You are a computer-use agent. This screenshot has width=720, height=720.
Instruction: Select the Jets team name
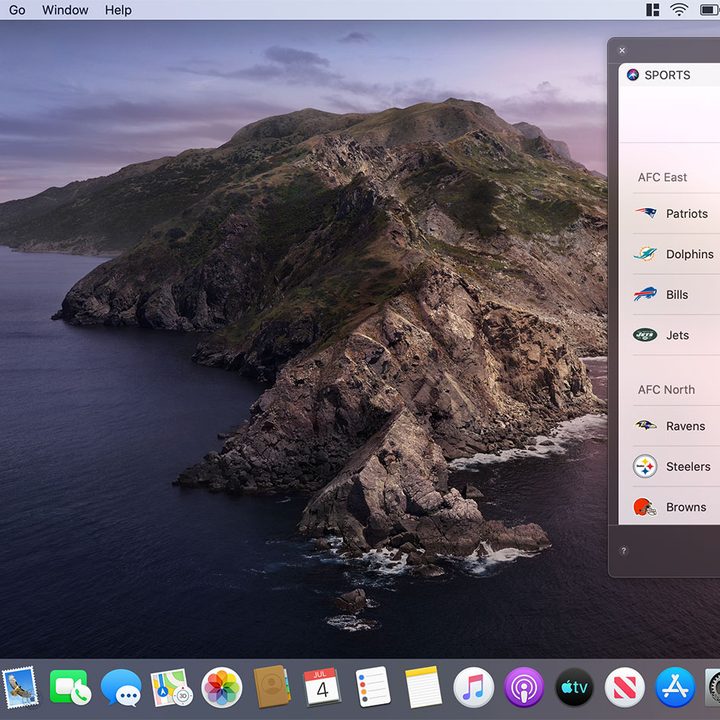(677, 335)
